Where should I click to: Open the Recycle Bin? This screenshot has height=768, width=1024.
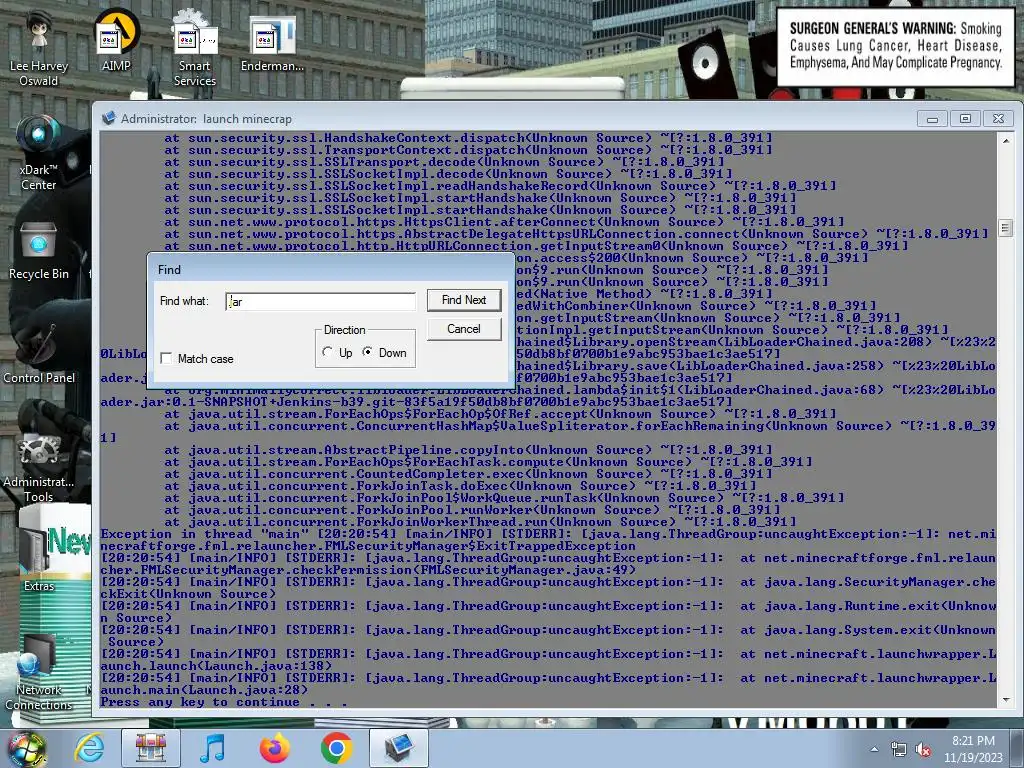tap(39, 251)
